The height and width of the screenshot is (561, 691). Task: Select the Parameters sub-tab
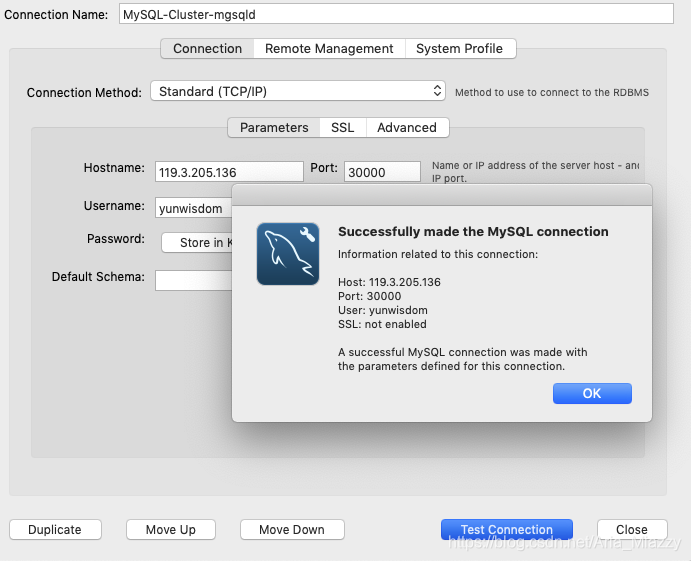274,127
